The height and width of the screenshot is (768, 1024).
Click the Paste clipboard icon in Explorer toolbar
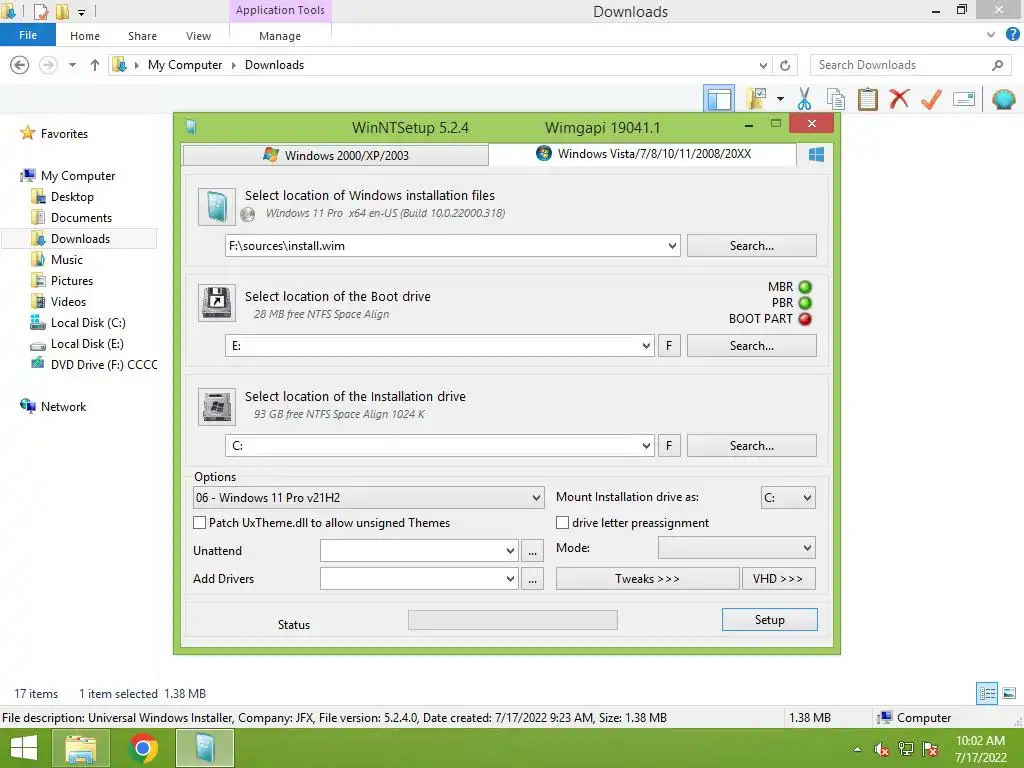click(867, 99)
